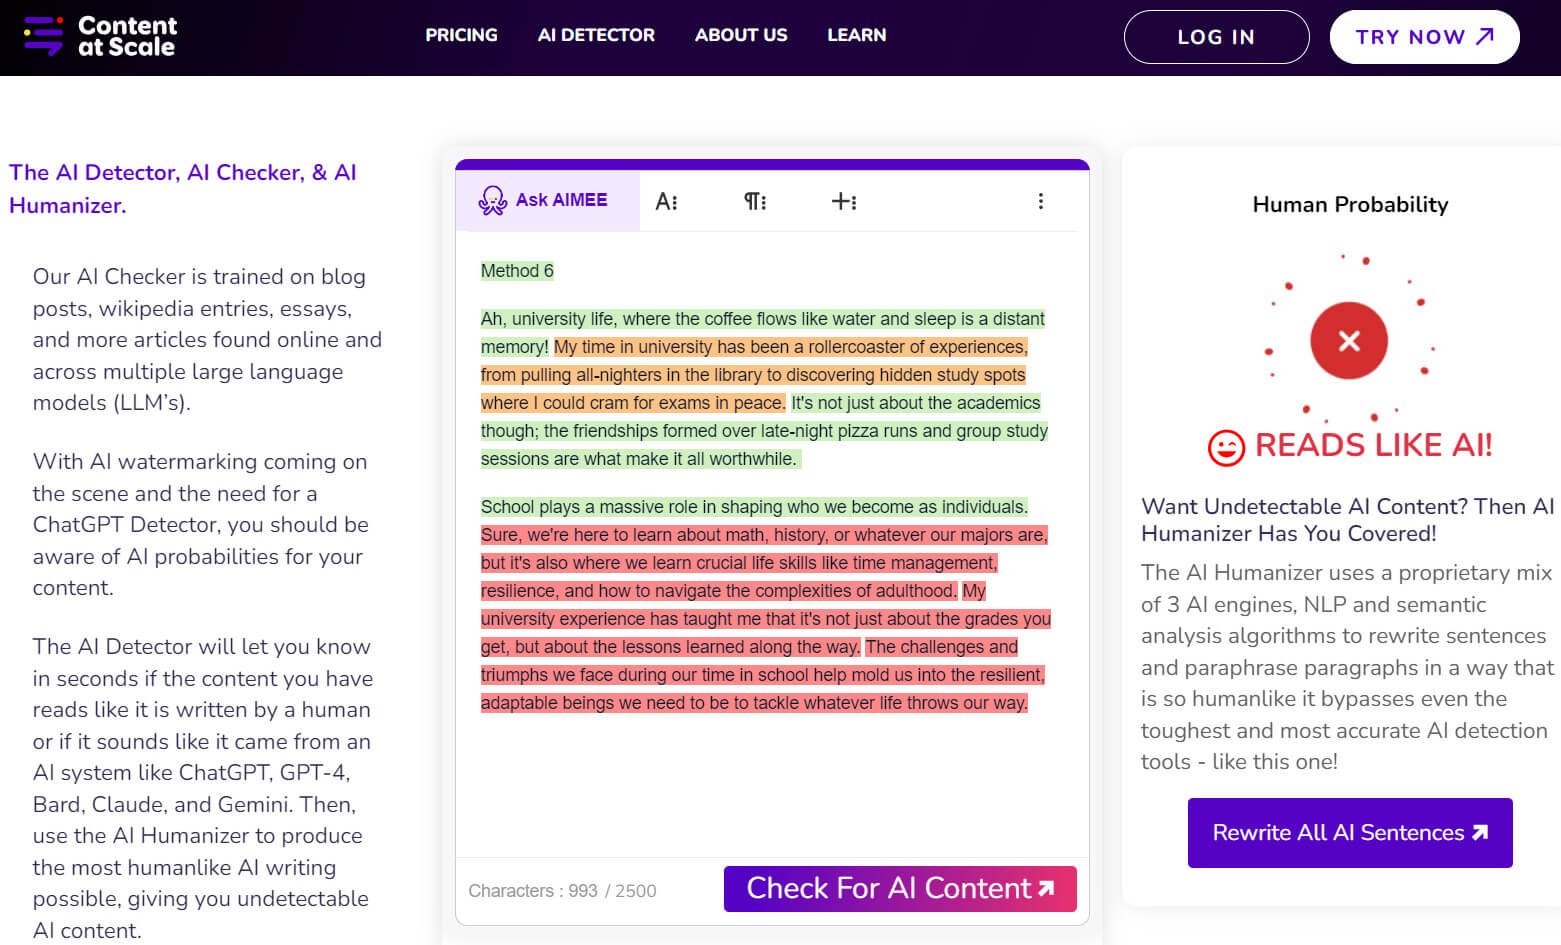Click Rewrite All AI Sentences
This screenshot has height=945, width=1561.
tap(1349, 833)
